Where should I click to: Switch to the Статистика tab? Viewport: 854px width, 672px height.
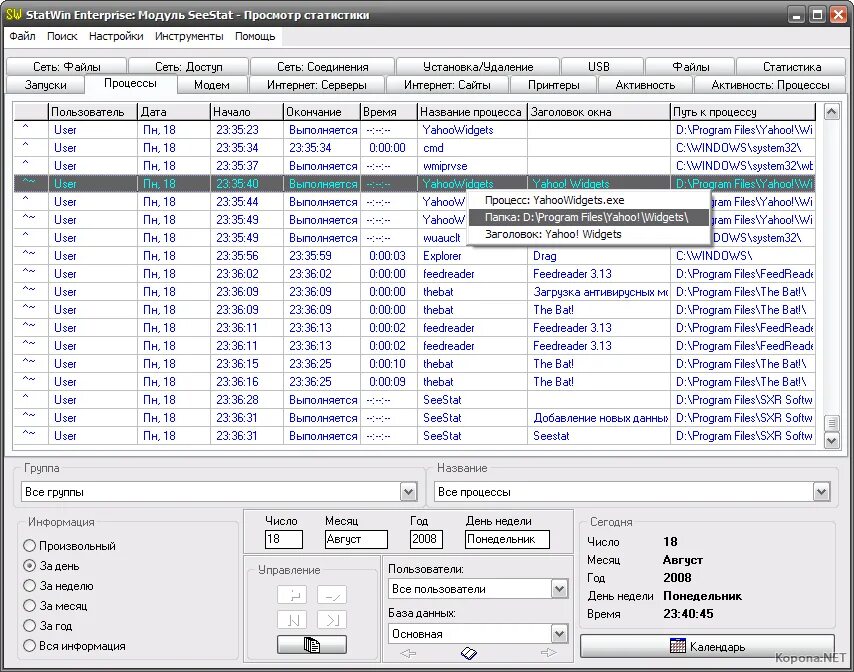click(792, 66)
